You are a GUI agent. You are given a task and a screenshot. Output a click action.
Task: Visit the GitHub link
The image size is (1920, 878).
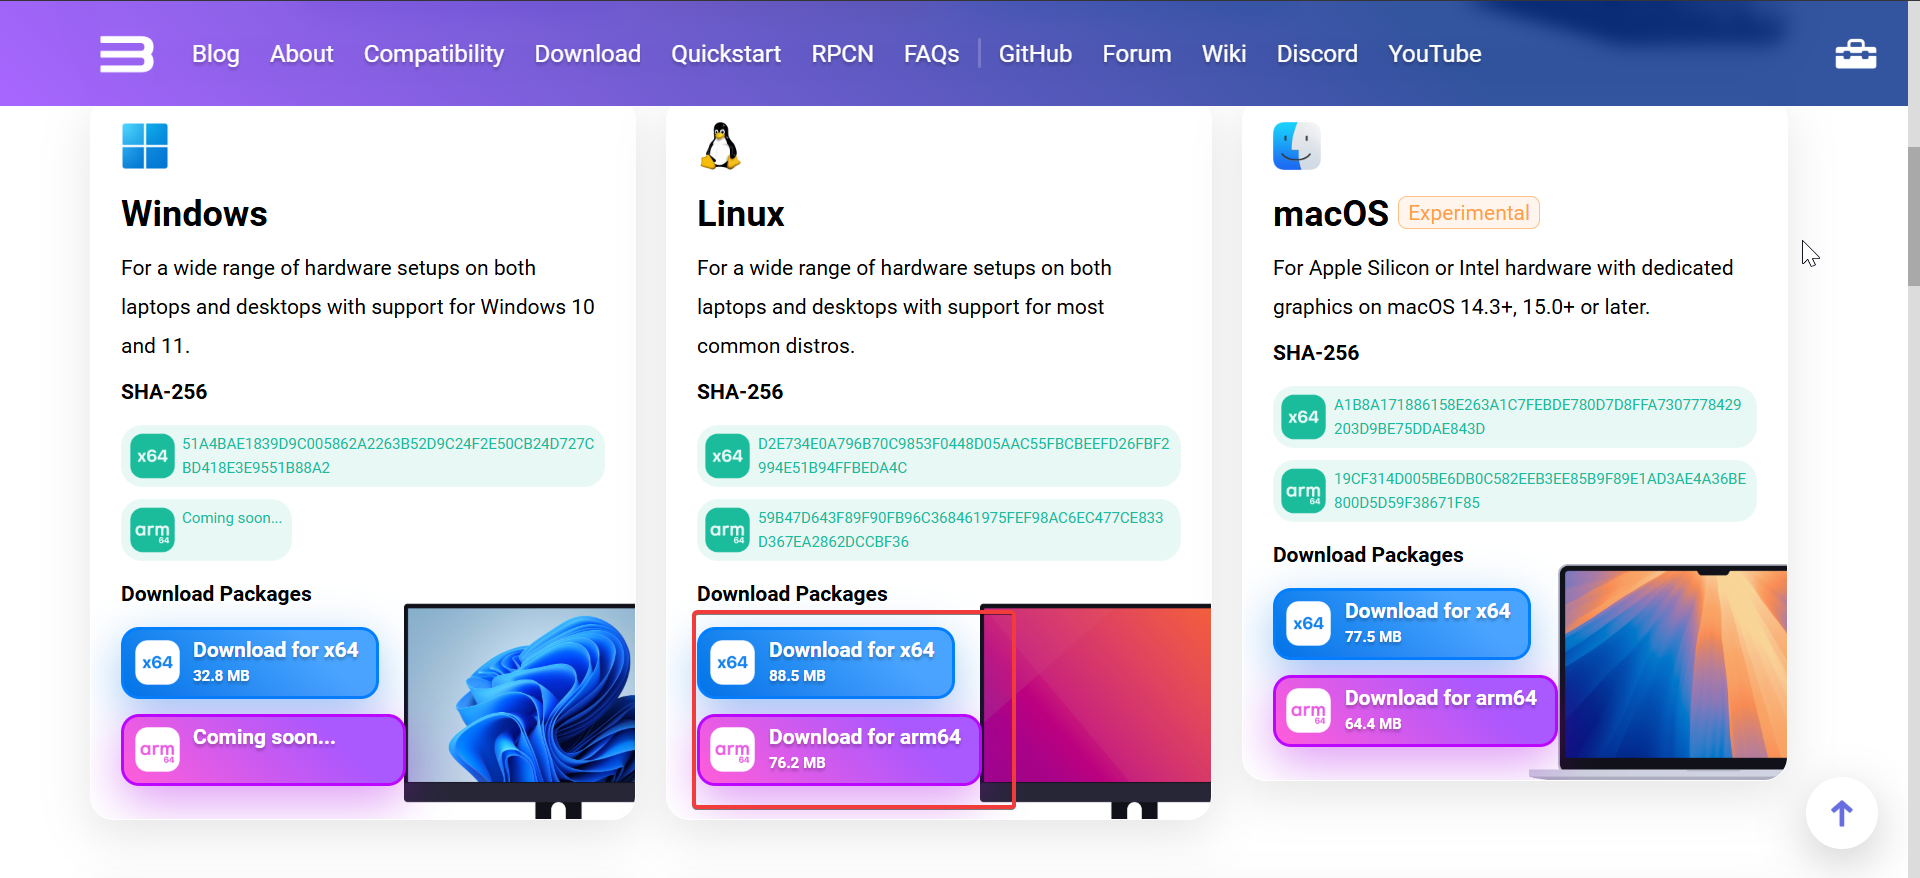coord(1036,54)
